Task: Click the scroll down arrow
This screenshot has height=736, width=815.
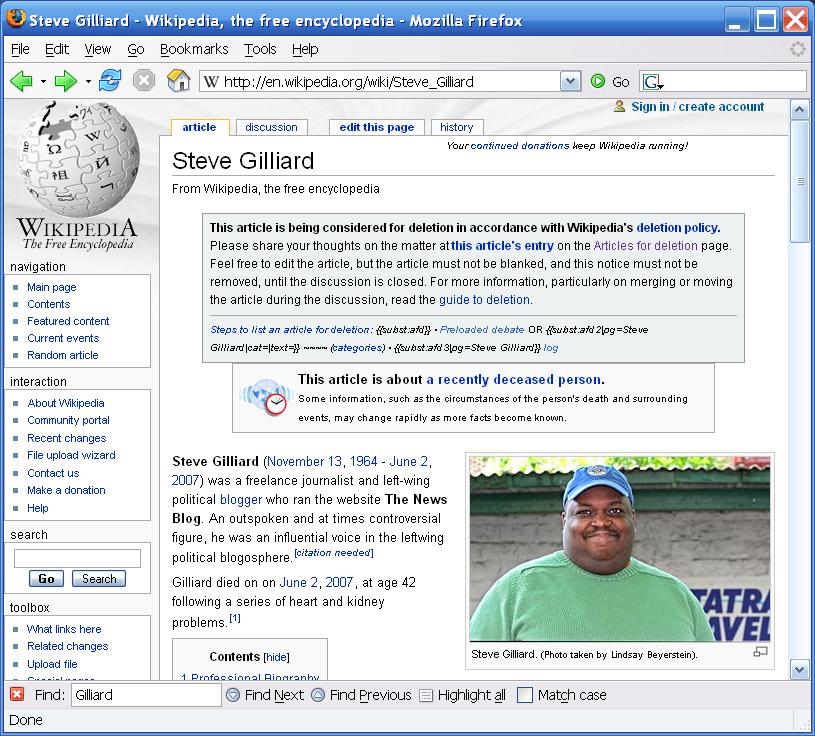Action: click(799, 669)
